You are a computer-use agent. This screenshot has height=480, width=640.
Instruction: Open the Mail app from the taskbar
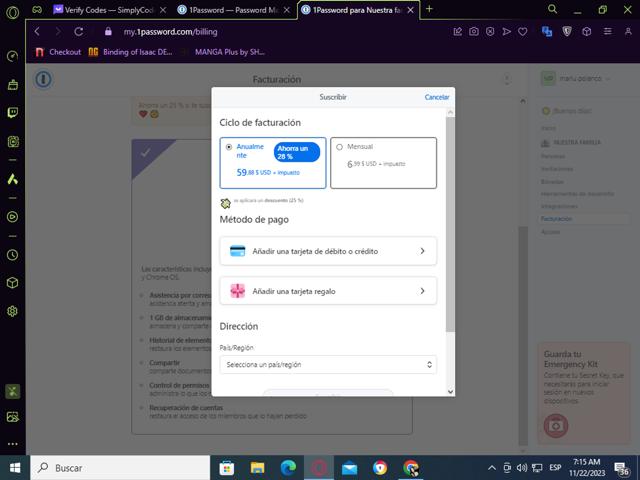coord(349,468)
